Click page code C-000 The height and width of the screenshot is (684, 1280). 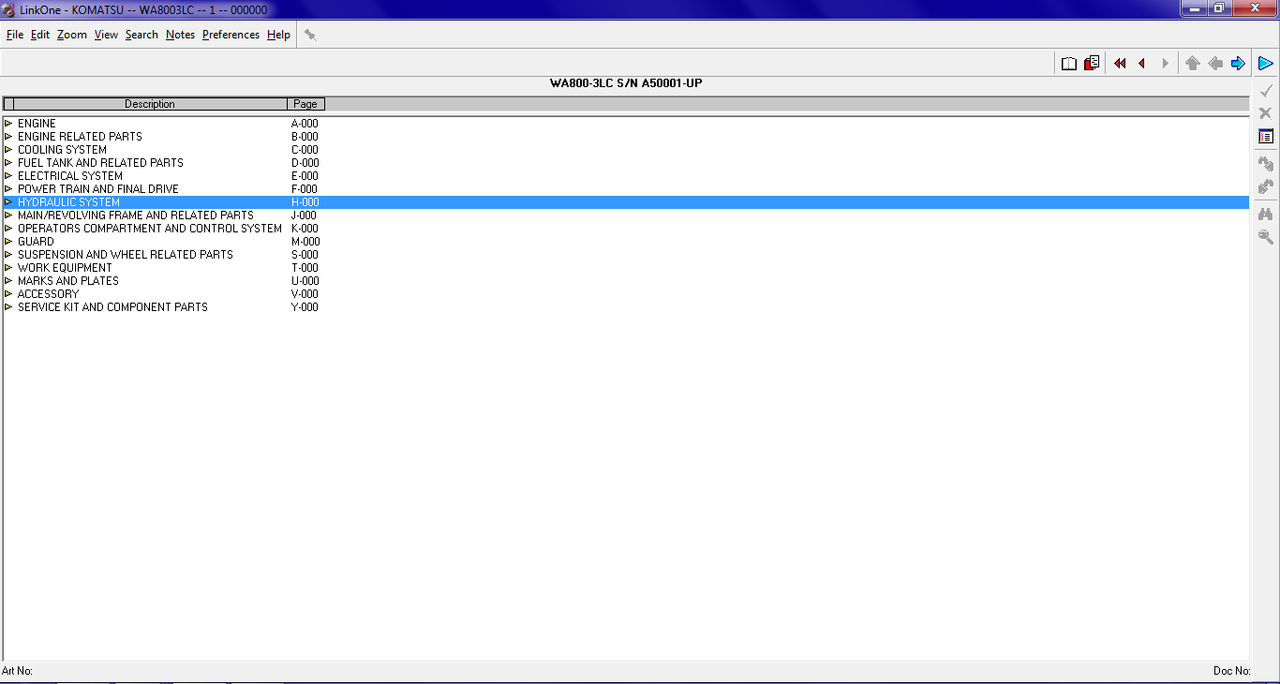click(305, 150)
